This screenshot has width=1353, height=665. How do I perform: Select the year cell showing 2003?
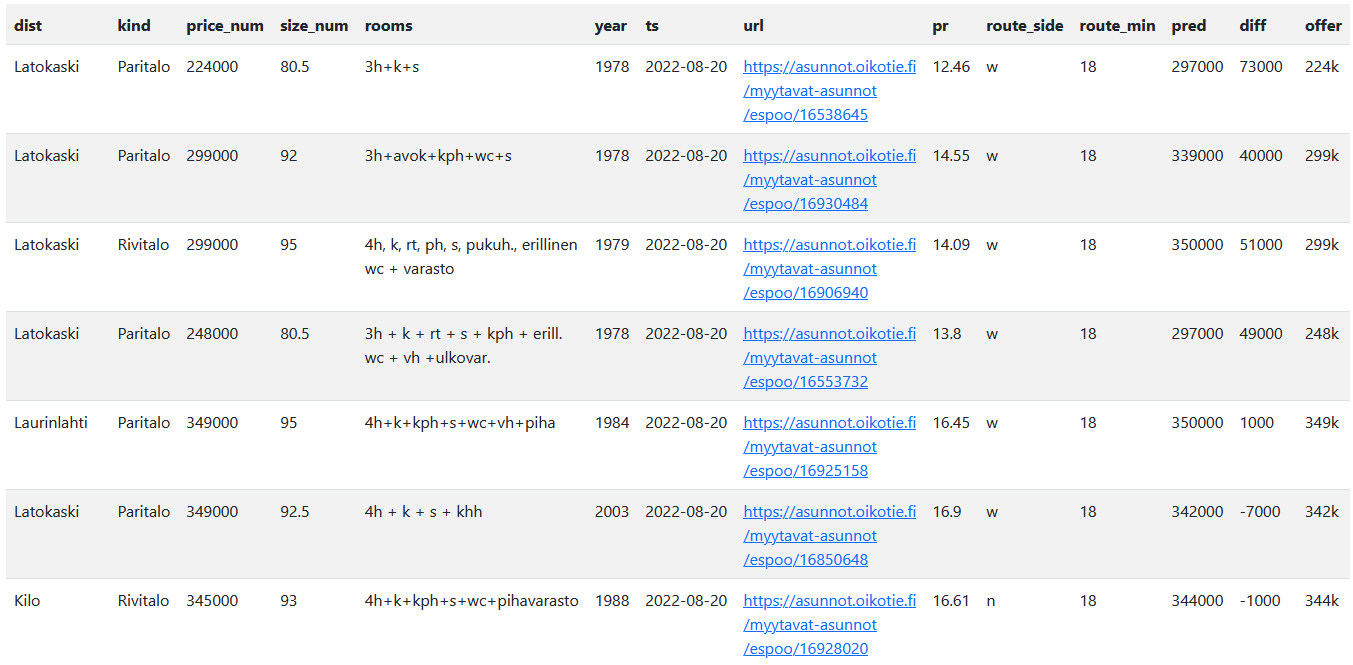(x=612, y=512)
